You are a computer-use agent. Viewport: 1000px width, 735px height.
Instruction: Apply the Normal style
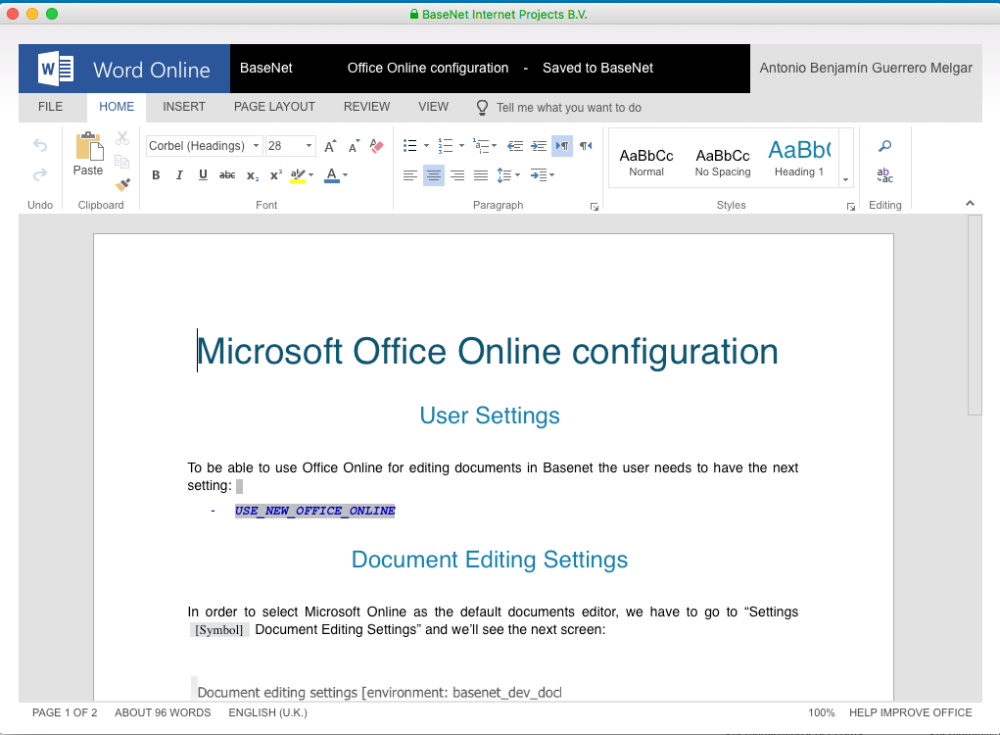pyautogui.click(x=646, y=162)
